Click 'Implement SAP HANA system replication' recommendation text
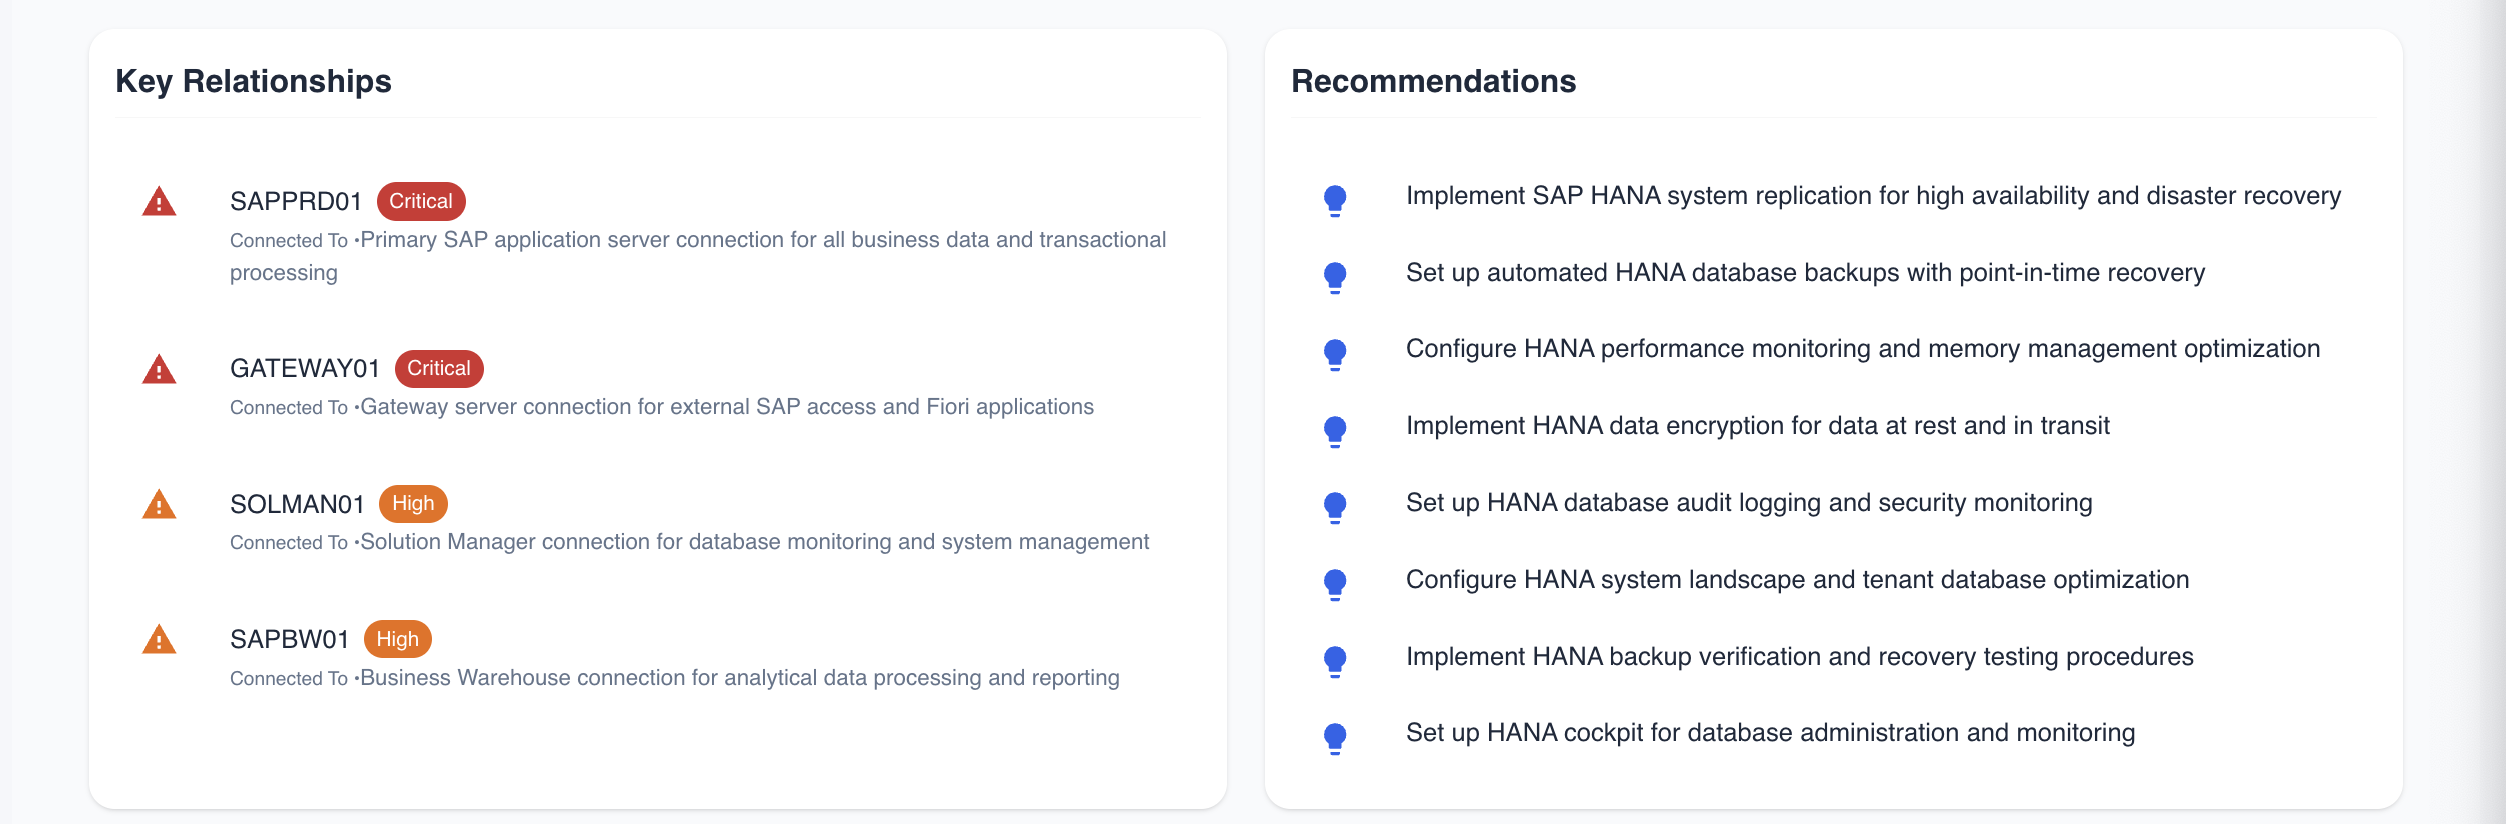The width and height of the screenshot is (2506, 824). (x=1873, y=196)
